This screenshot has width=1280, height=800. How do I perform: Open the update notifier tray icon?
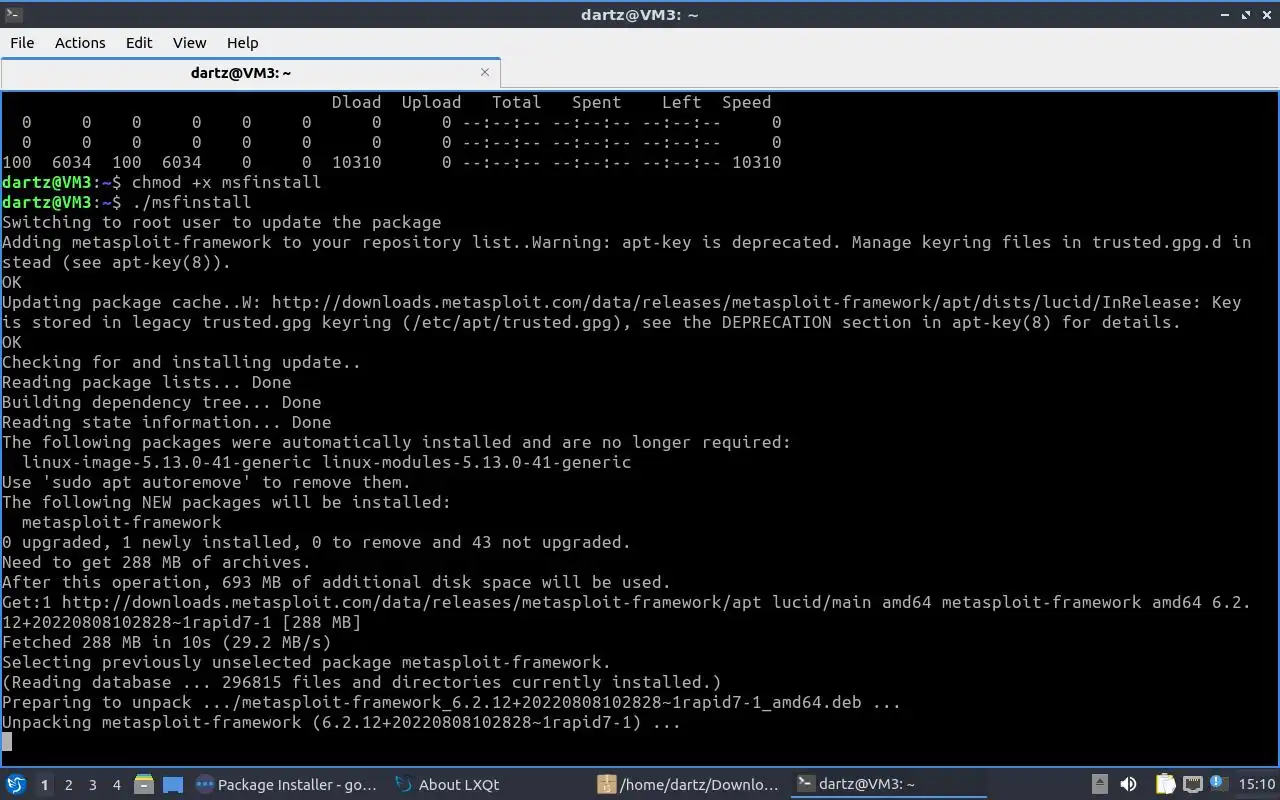(x=1218, y=784)
